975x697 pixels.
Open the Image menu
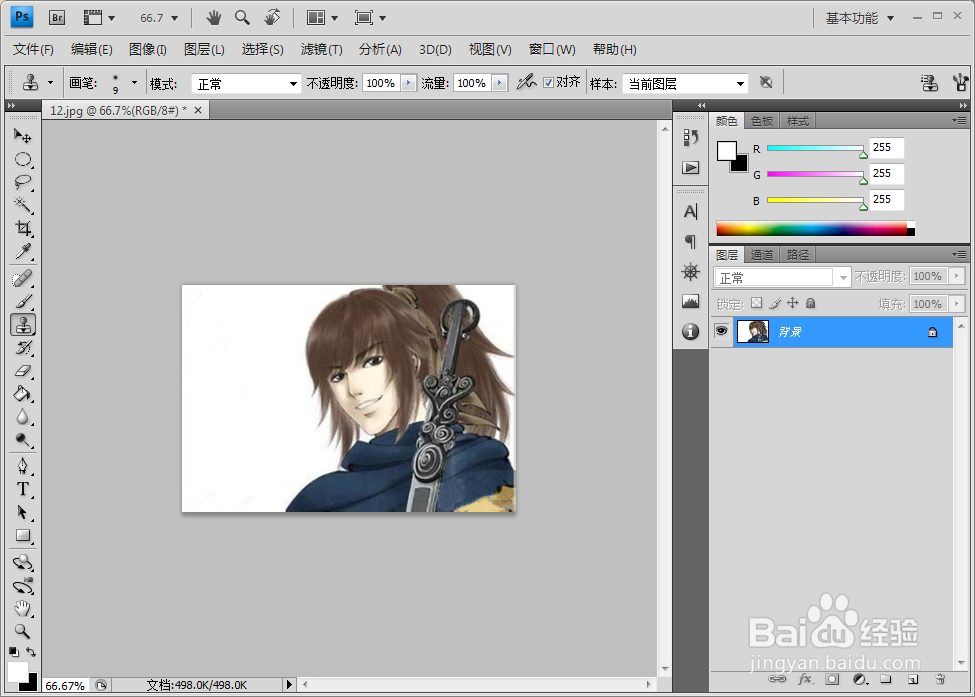pos(147,49)
